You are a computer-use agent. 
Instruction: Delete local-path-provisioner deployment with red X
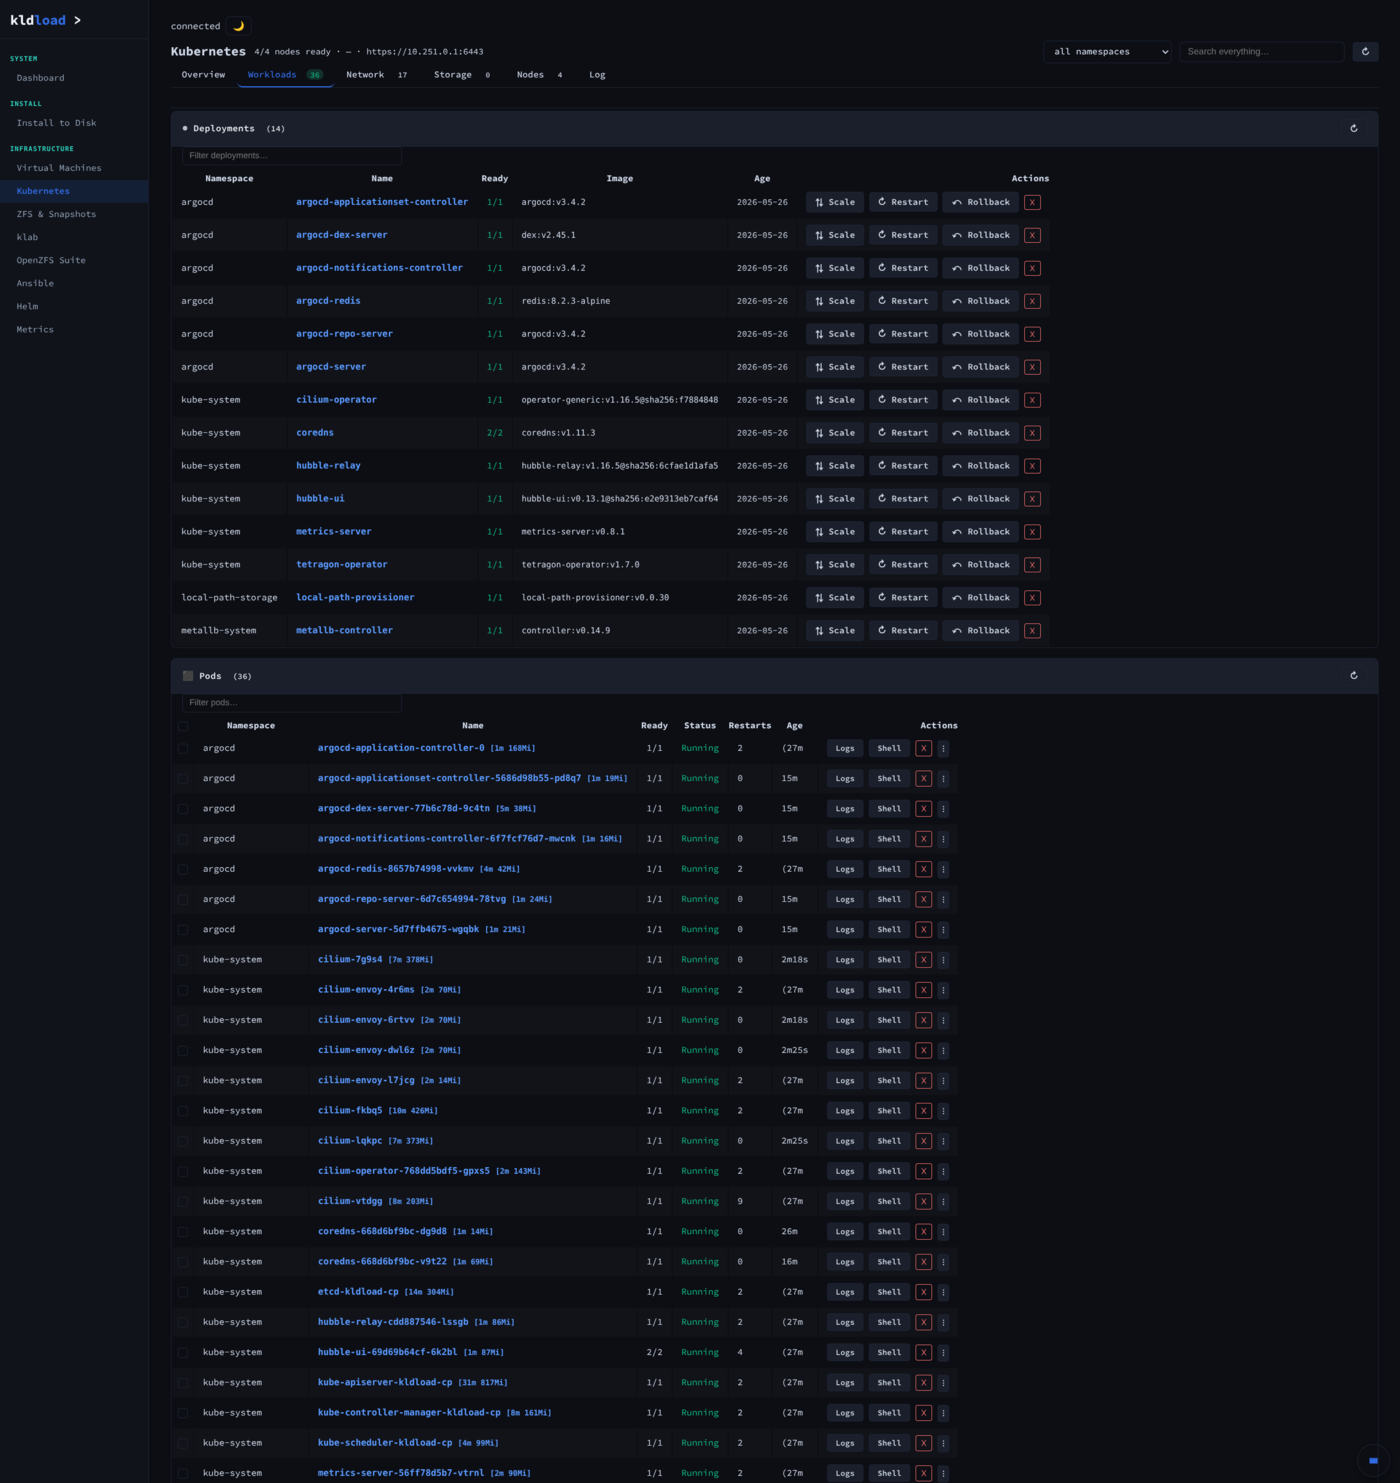[1032, 598]
